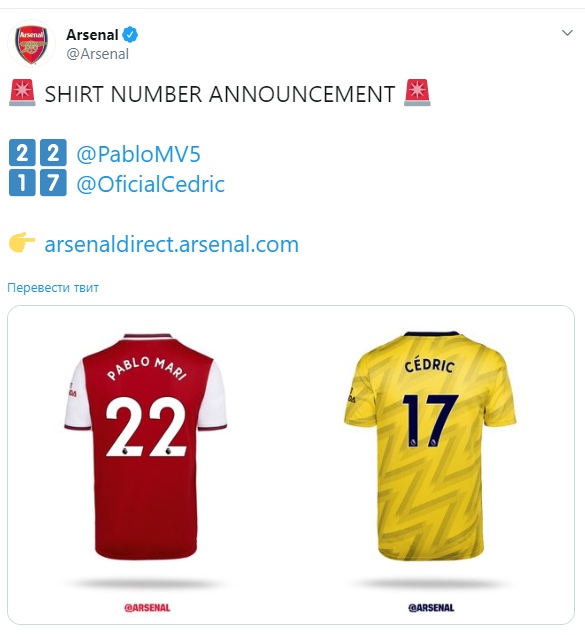Click the @Arsenal handle
Viewport: 585px width, 635px height.
point(98,54)
